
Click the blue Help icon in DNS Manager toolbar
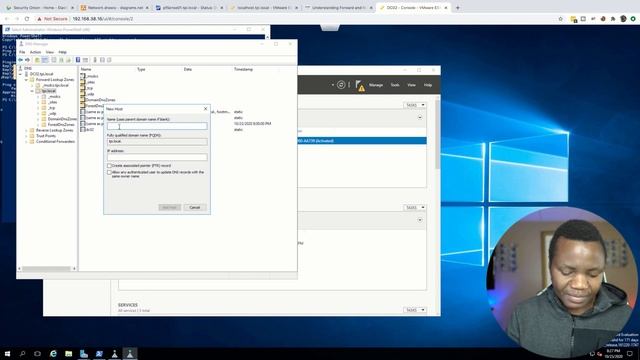(78, 60)
